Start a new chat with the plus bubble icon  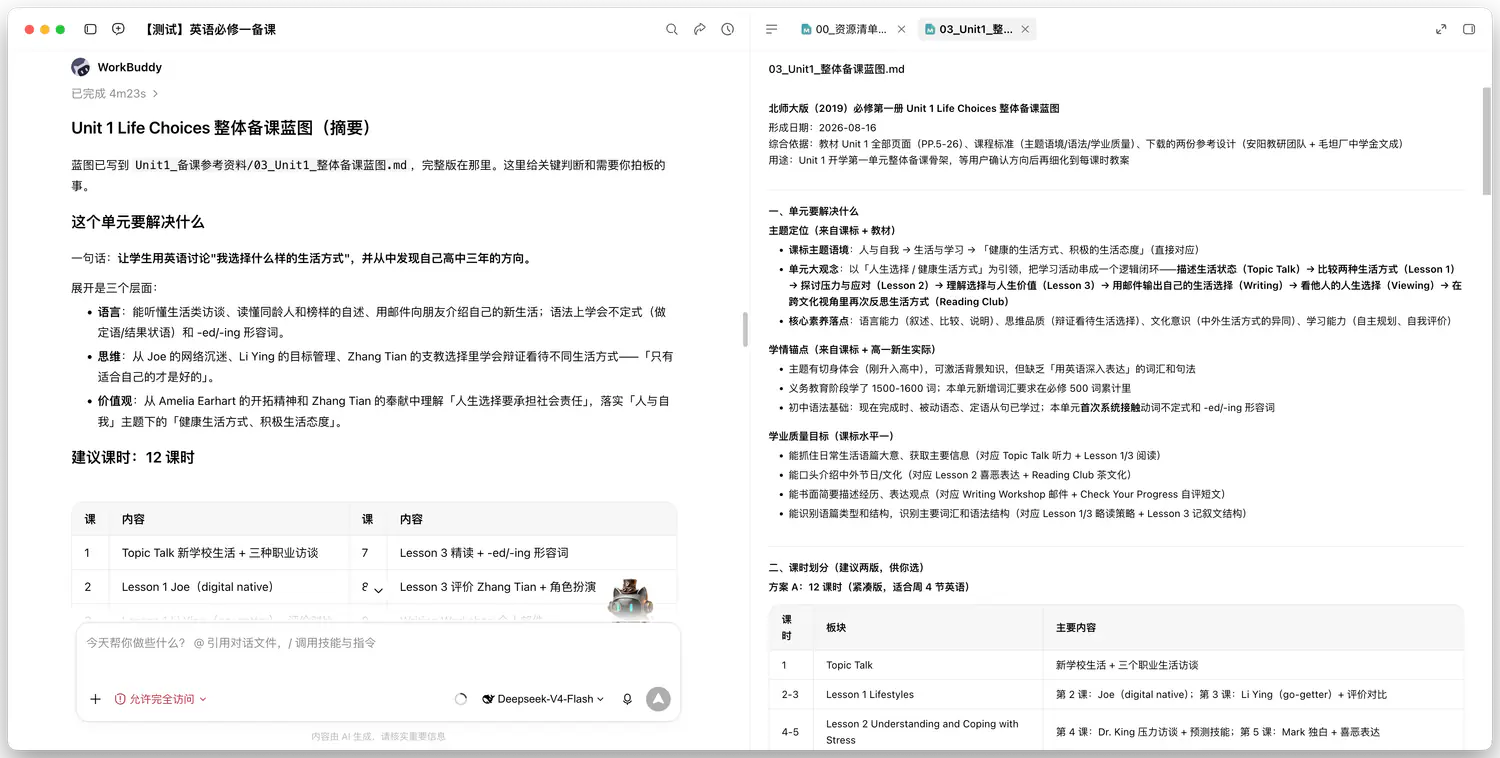coord(118,30)
